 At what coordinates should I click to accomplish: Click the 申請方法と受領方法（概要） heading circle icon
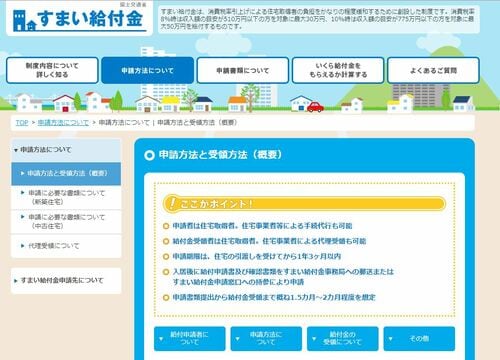[x=149, y=155]
